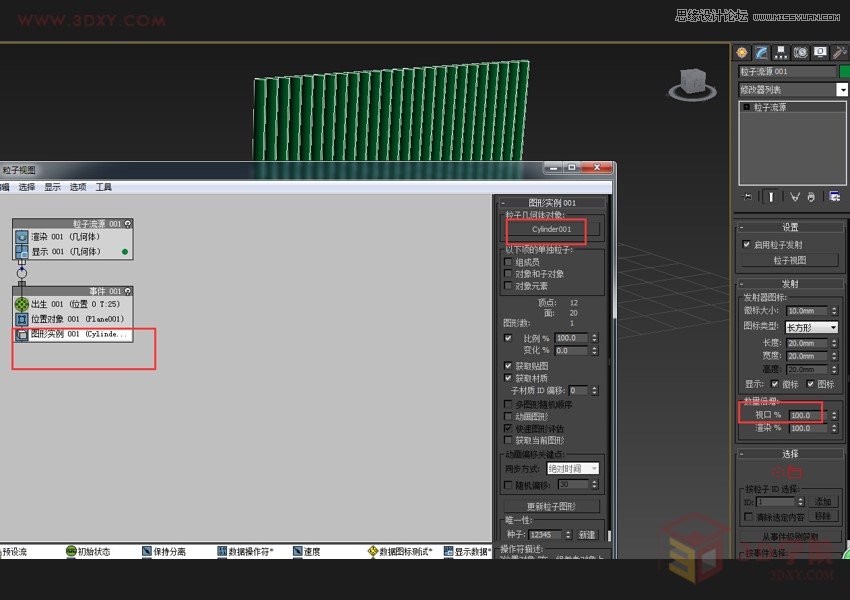
Task: Click the Cylinder001 geometry object button
Action: (554, 231)
